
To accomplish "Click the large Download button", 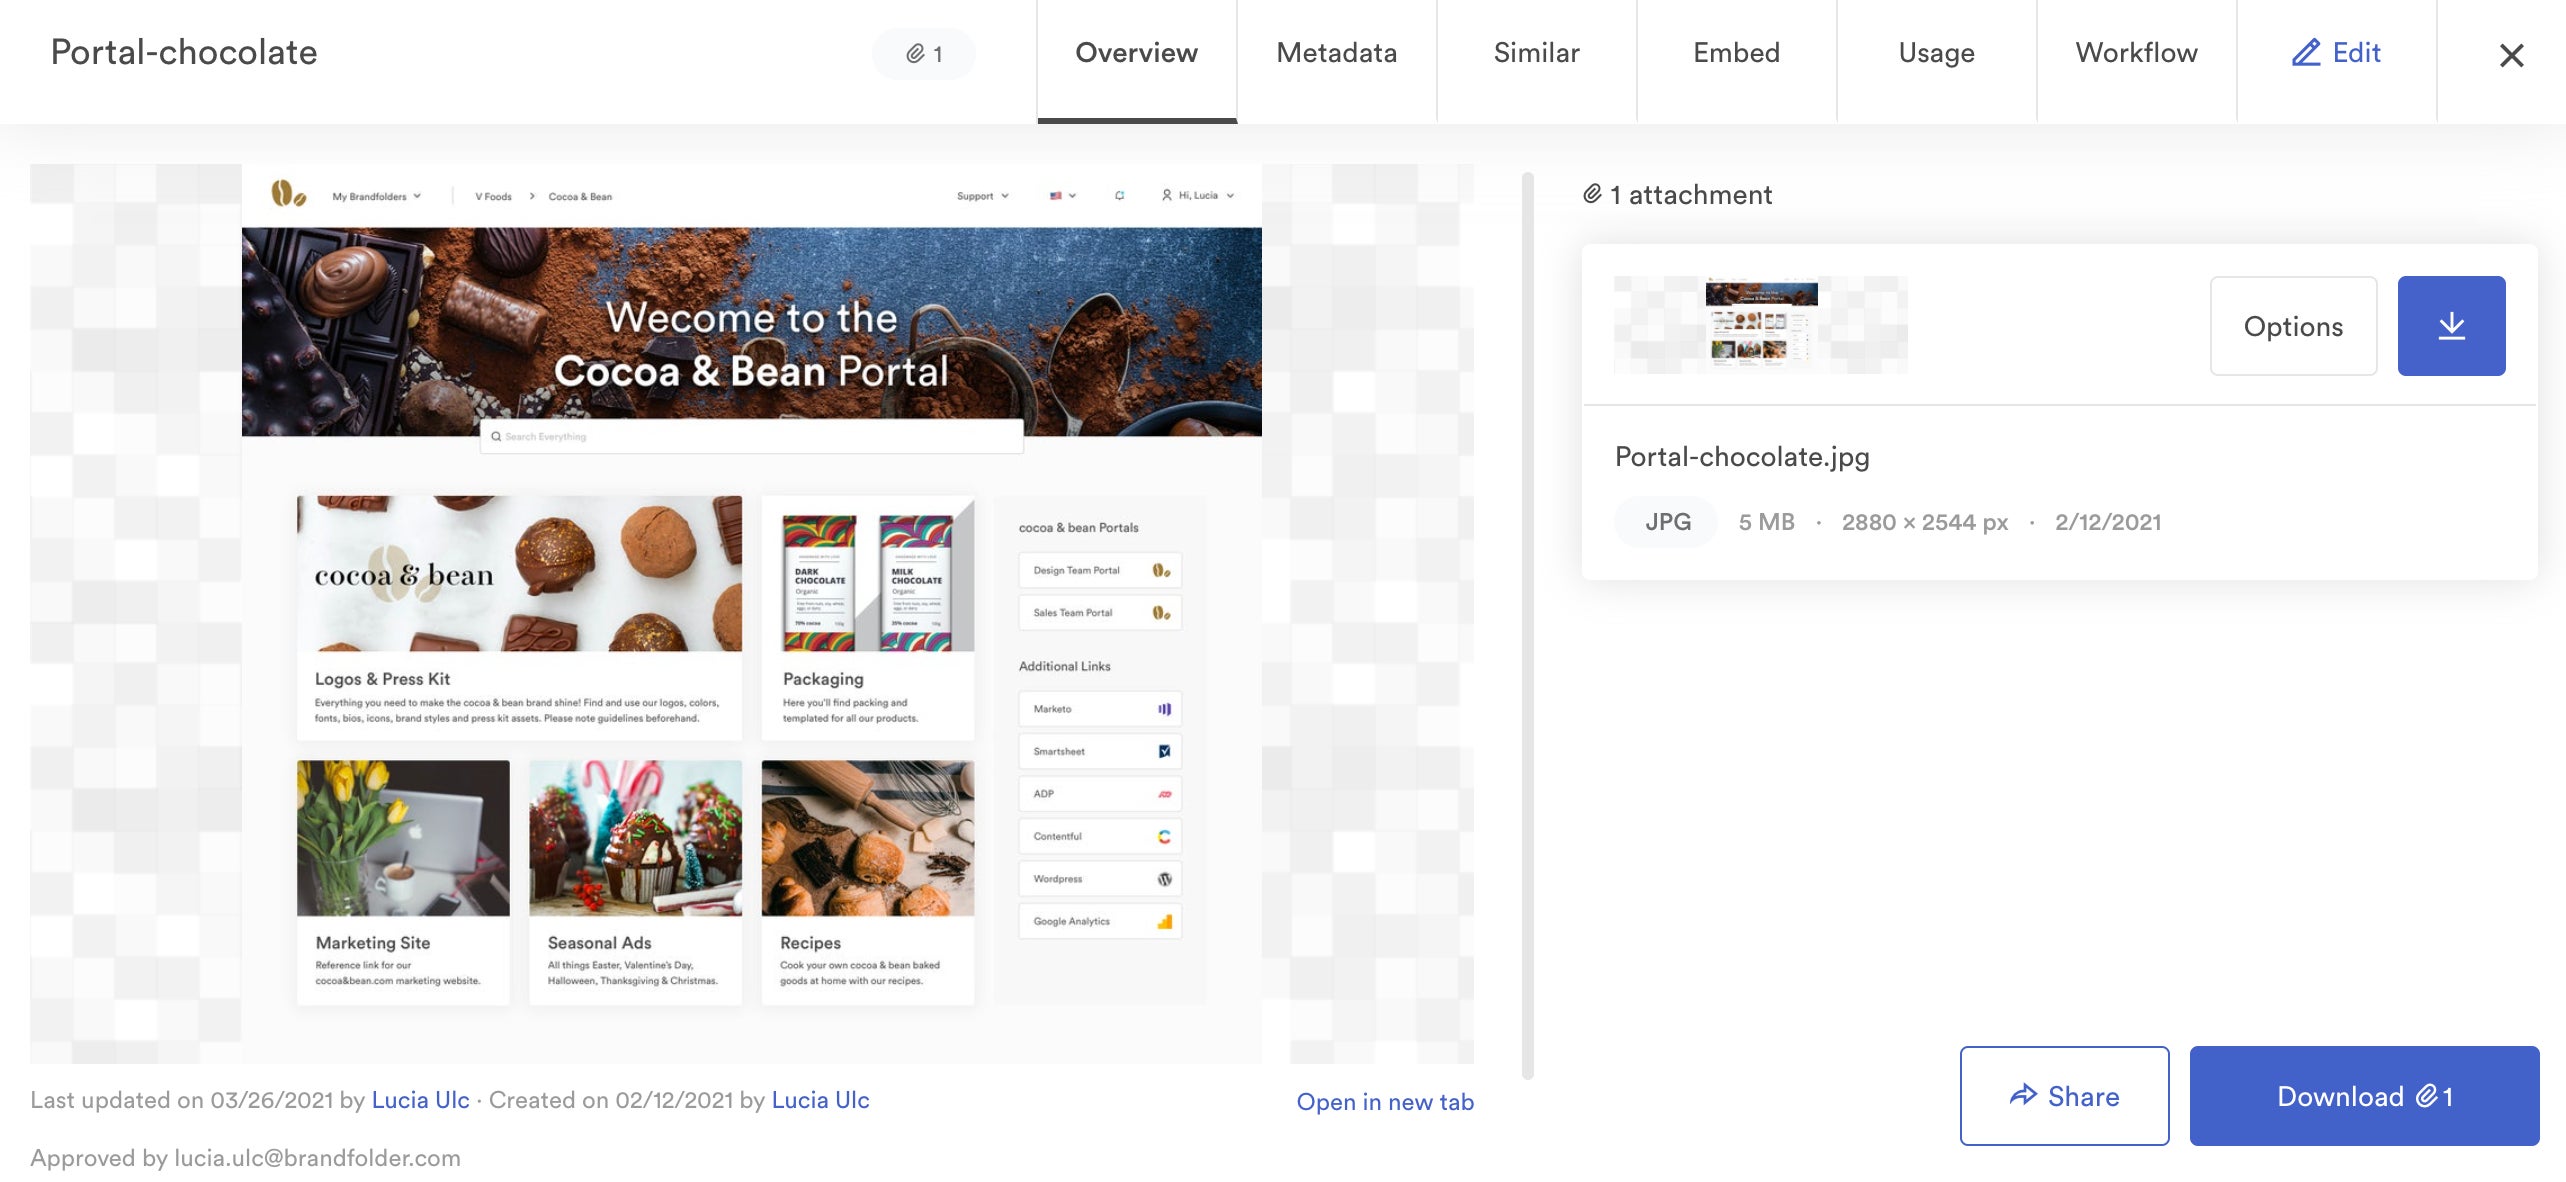I will click(x=2364, y=1096).
